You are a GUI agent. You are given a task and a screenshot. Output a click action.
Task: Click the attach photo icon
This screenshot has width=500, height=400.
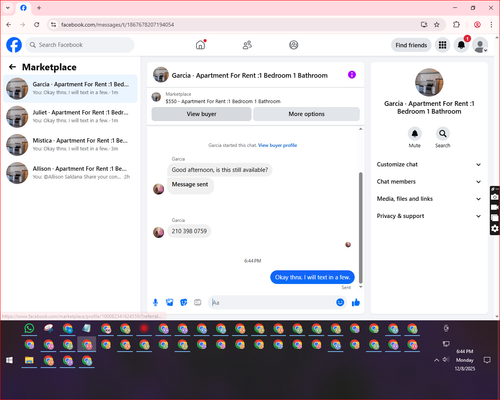pos(170,302)
